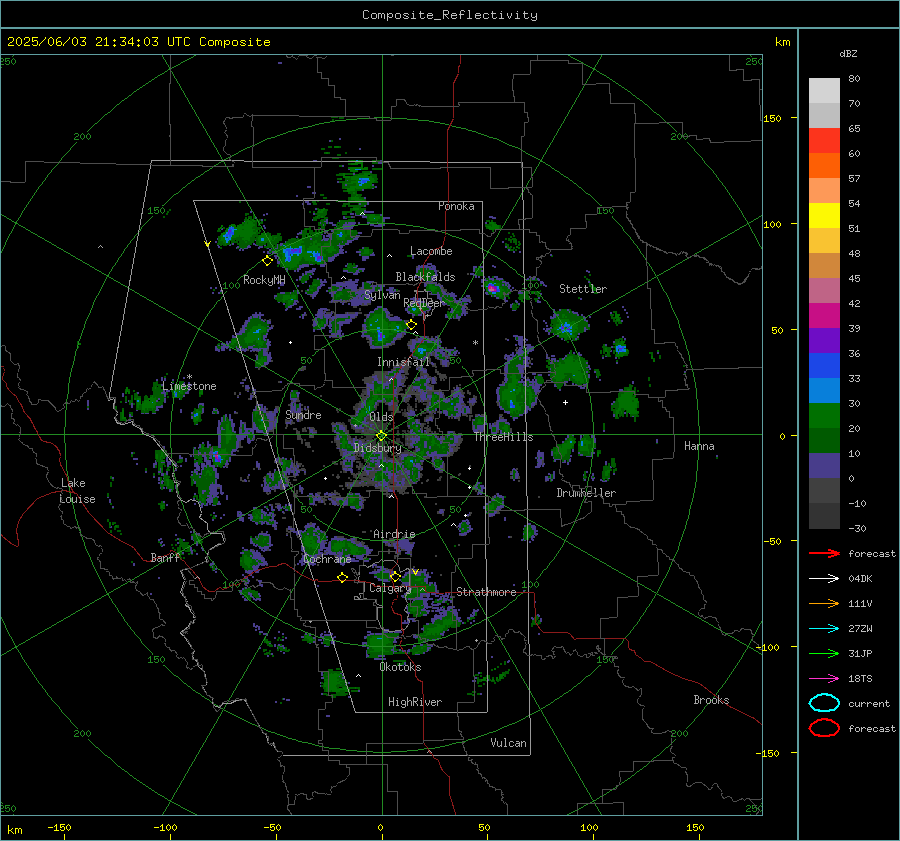The image size is (900, 841).
Task: Click the yellow diamond marker above Calgary label
Action: (395, 576)
